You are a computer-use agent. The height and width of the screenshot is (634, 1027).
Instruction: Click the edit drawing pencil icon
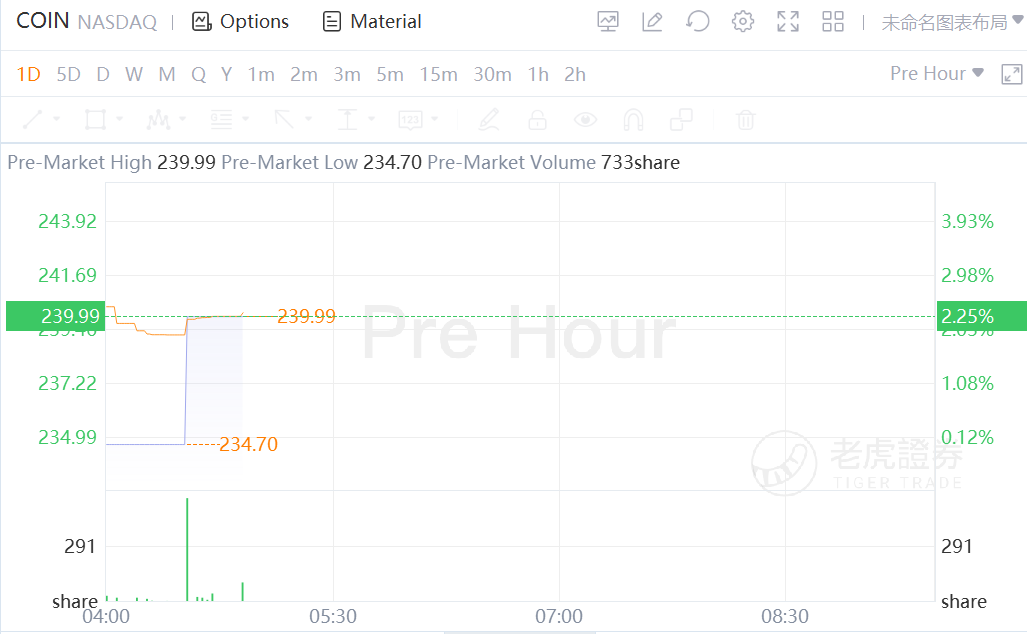click(652, 21)
